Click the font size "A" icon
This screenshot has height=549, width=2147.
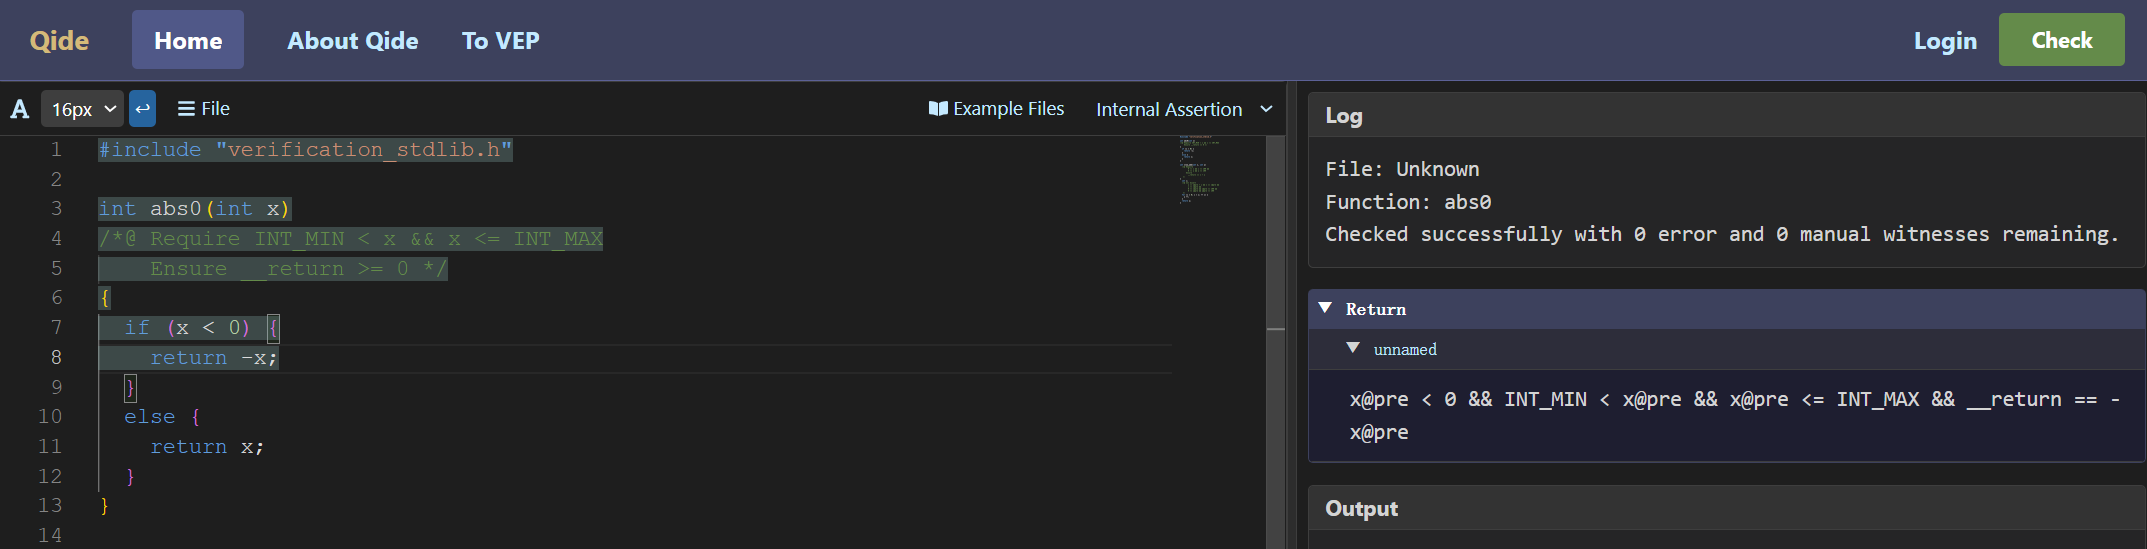pyautogui.click(x=20, y=109)
